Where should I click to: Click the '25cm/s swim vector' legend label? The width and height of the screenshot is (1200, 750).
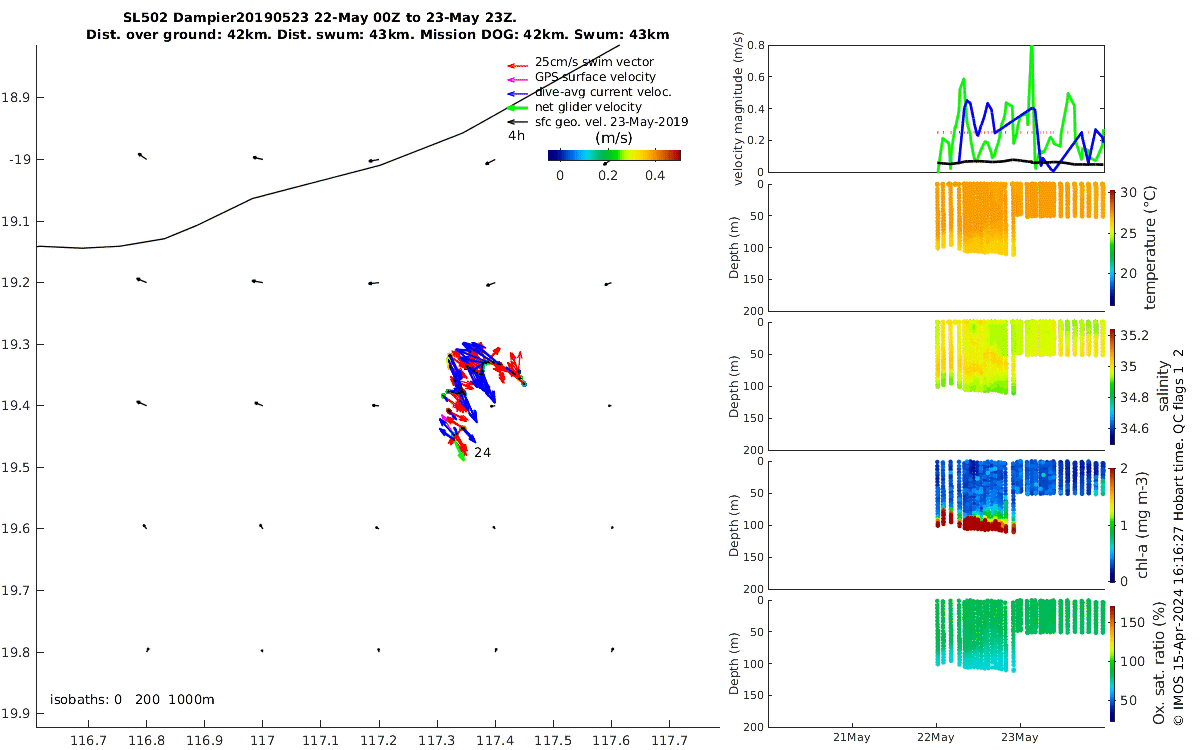(x=594, y=62)
